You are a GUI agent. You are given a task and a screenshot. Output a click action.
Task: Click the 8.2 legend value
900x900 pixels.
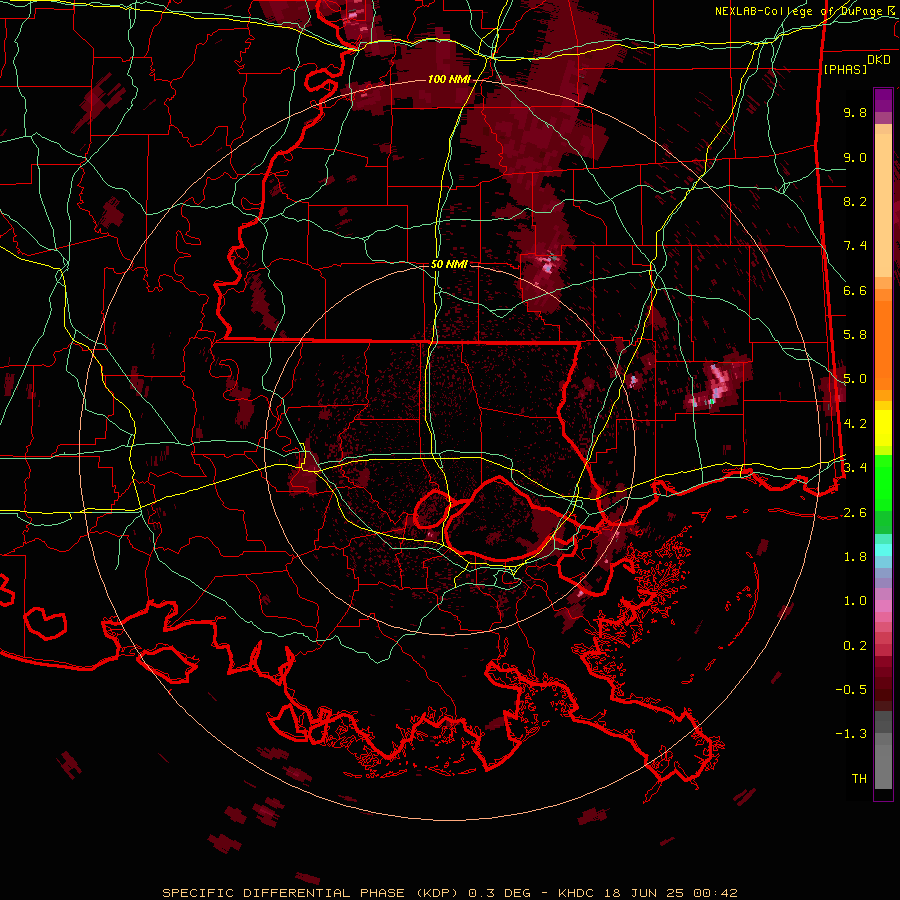click(855, 201)
